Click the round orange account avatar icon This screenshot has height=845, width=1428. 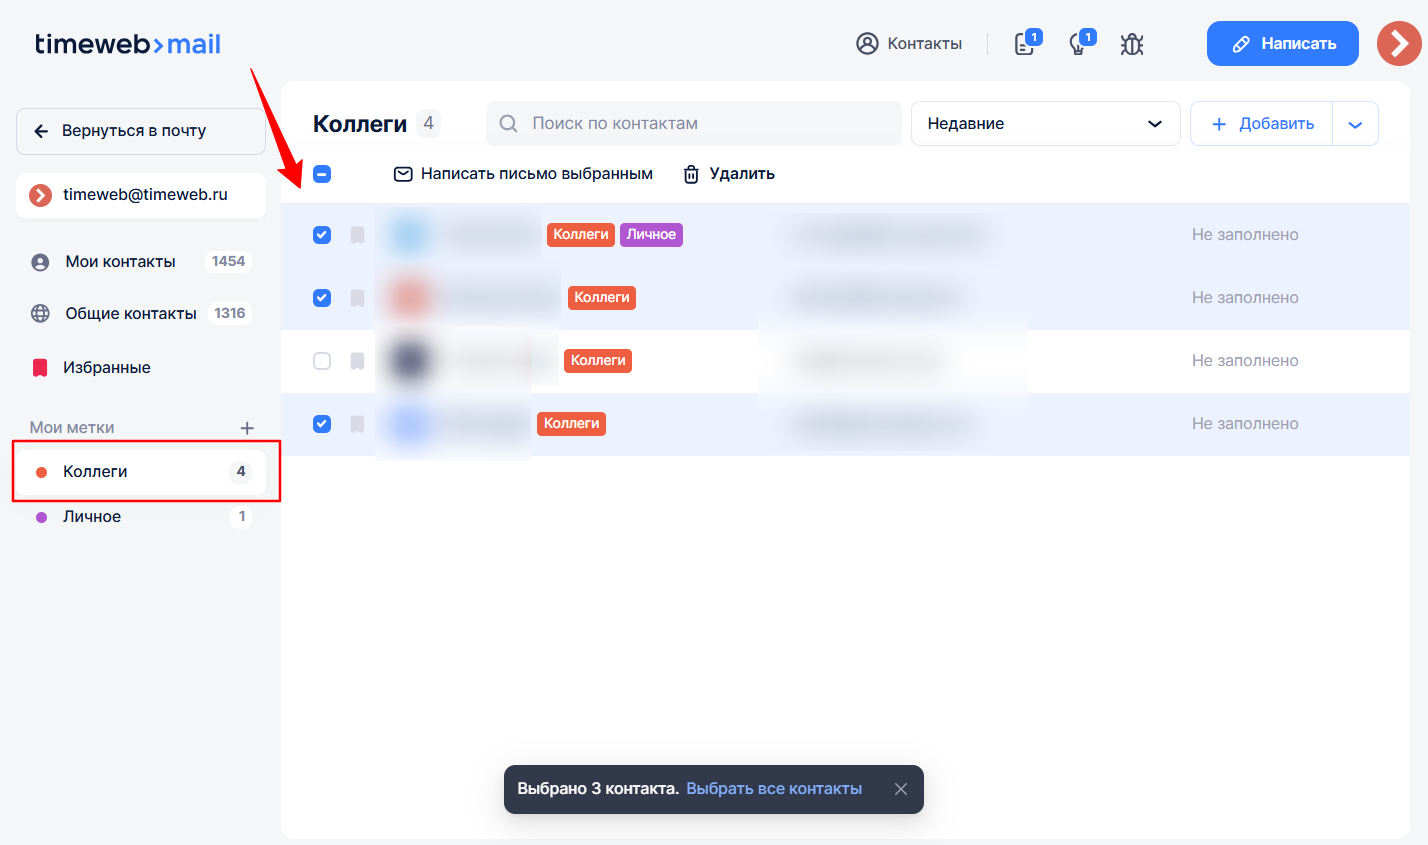click(x=1398, y=44)
